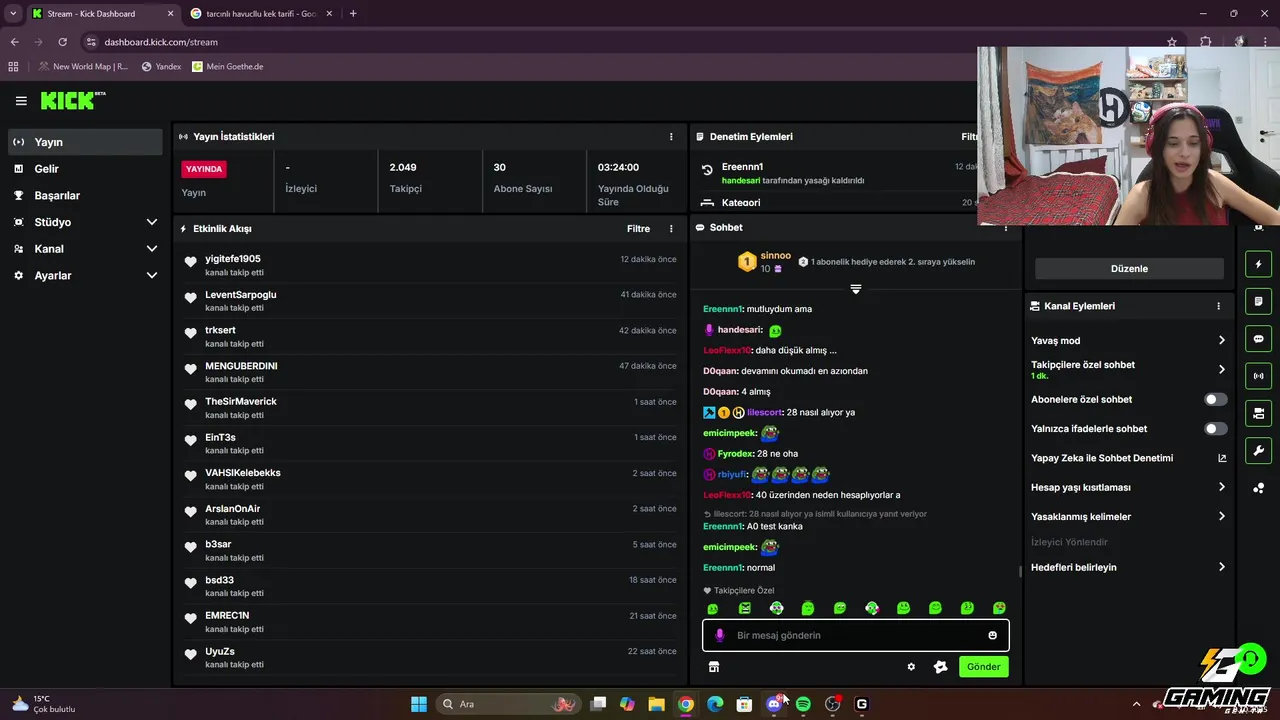Click sinnoo in the chat leaderboard
This screenshot has height=720, width=1280.
tap(775, 256)
